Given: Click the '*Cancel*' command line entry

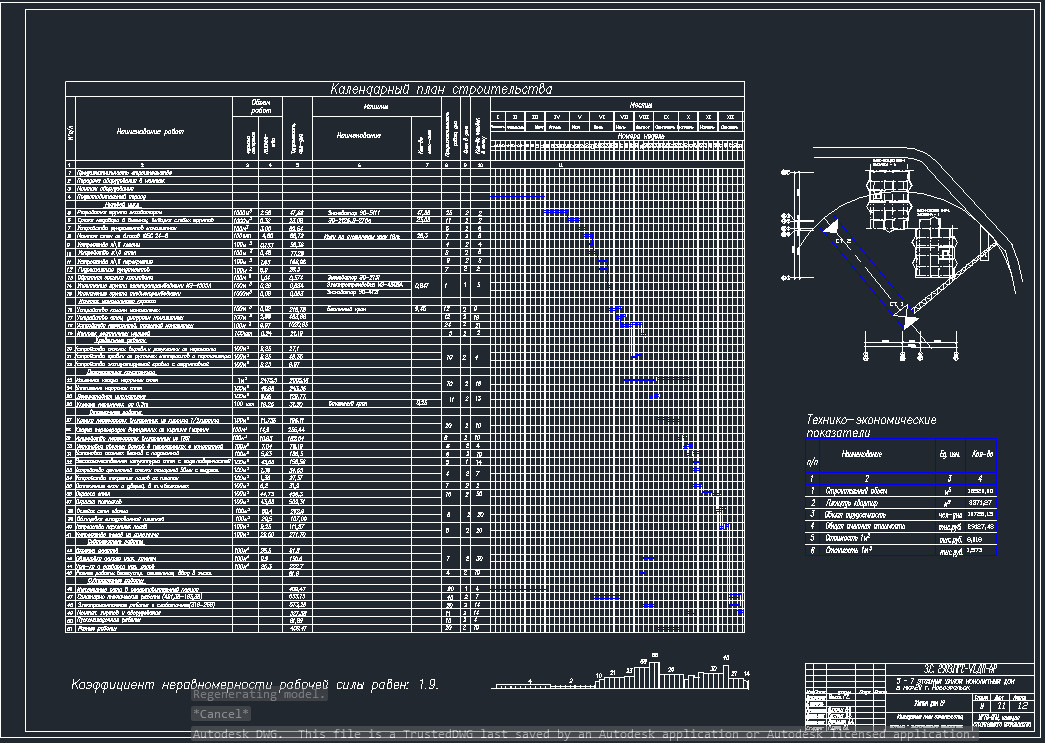Looking at the screenshot, I should click(220, 714).
